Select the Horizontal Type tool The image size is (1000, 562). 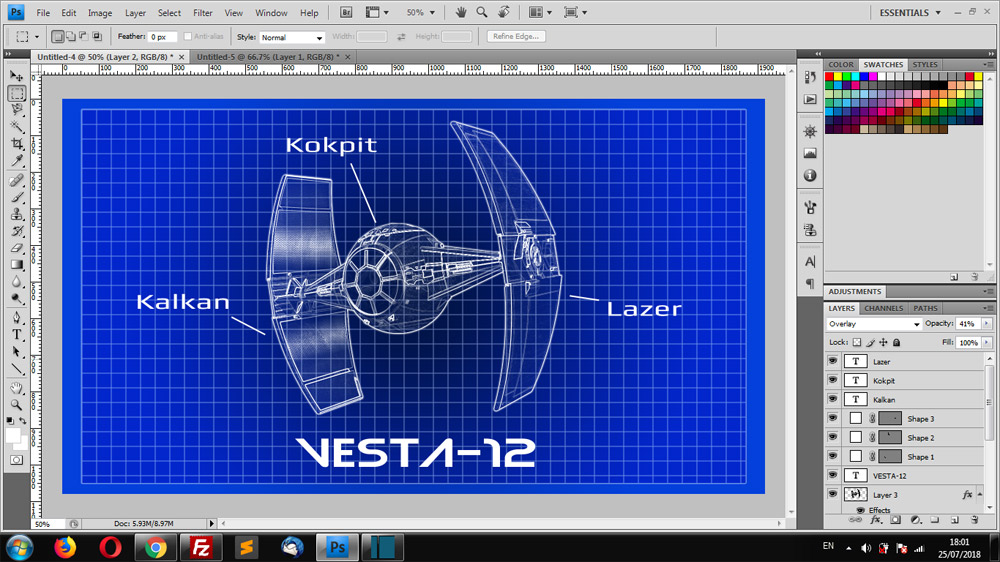pos(17,335)
